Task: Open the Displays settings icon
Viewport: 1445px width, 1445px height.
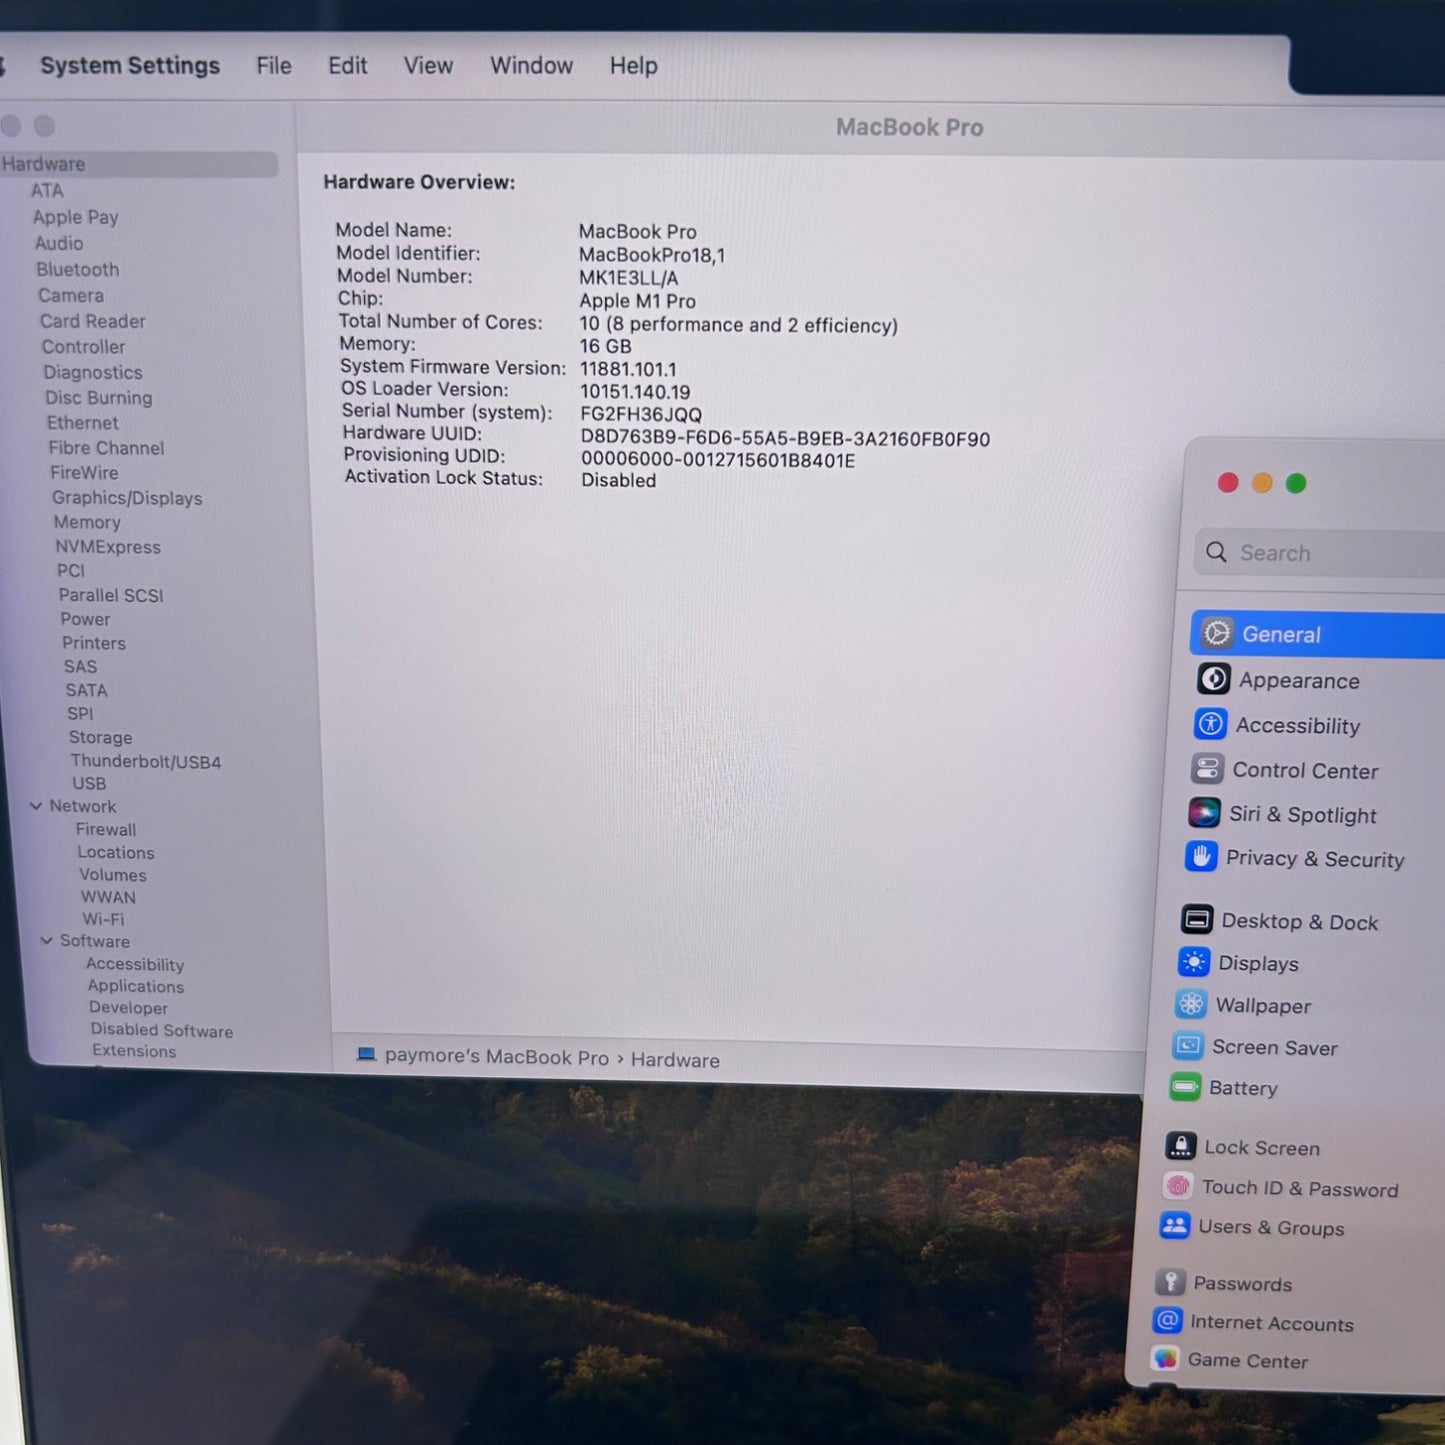Action: pos(1194,962)
